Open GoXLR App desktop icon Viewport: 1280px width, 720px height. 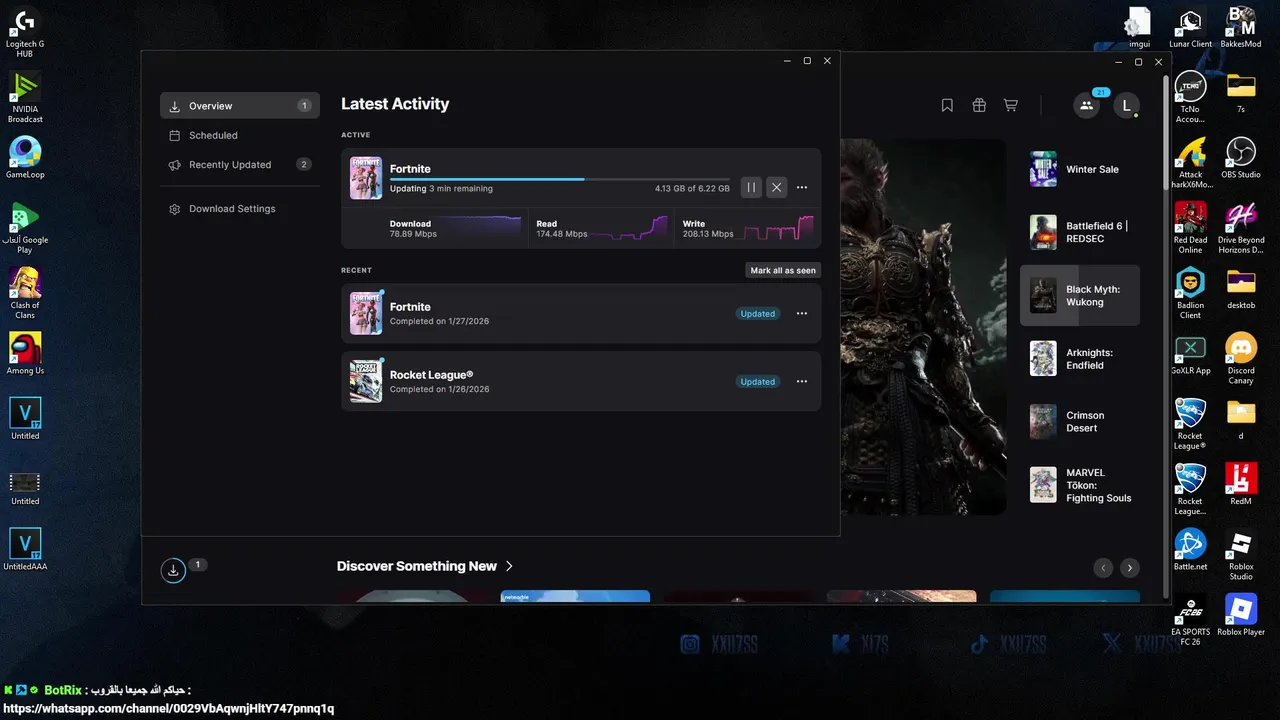point(1190,355)
